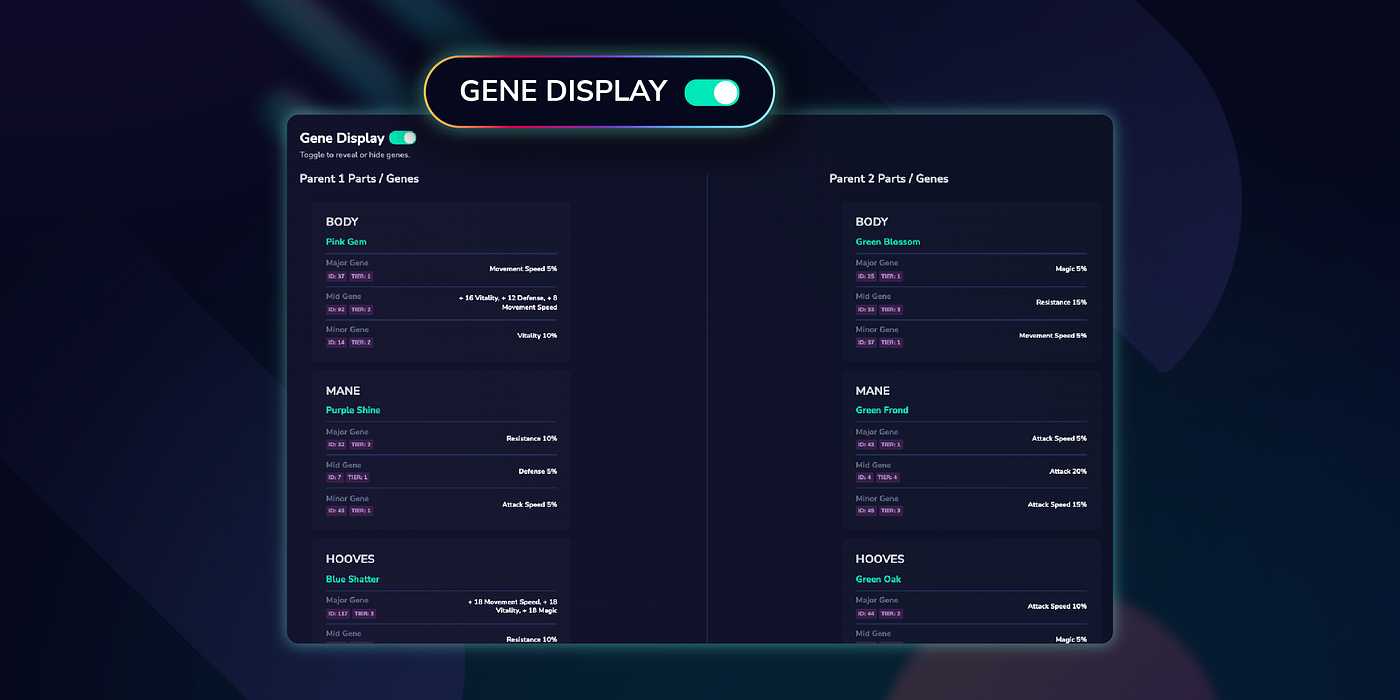1400x700 pixels.
Task: Click 'ID: 45' badge under Green Frond Minor Gene
Action: (866, 510)
